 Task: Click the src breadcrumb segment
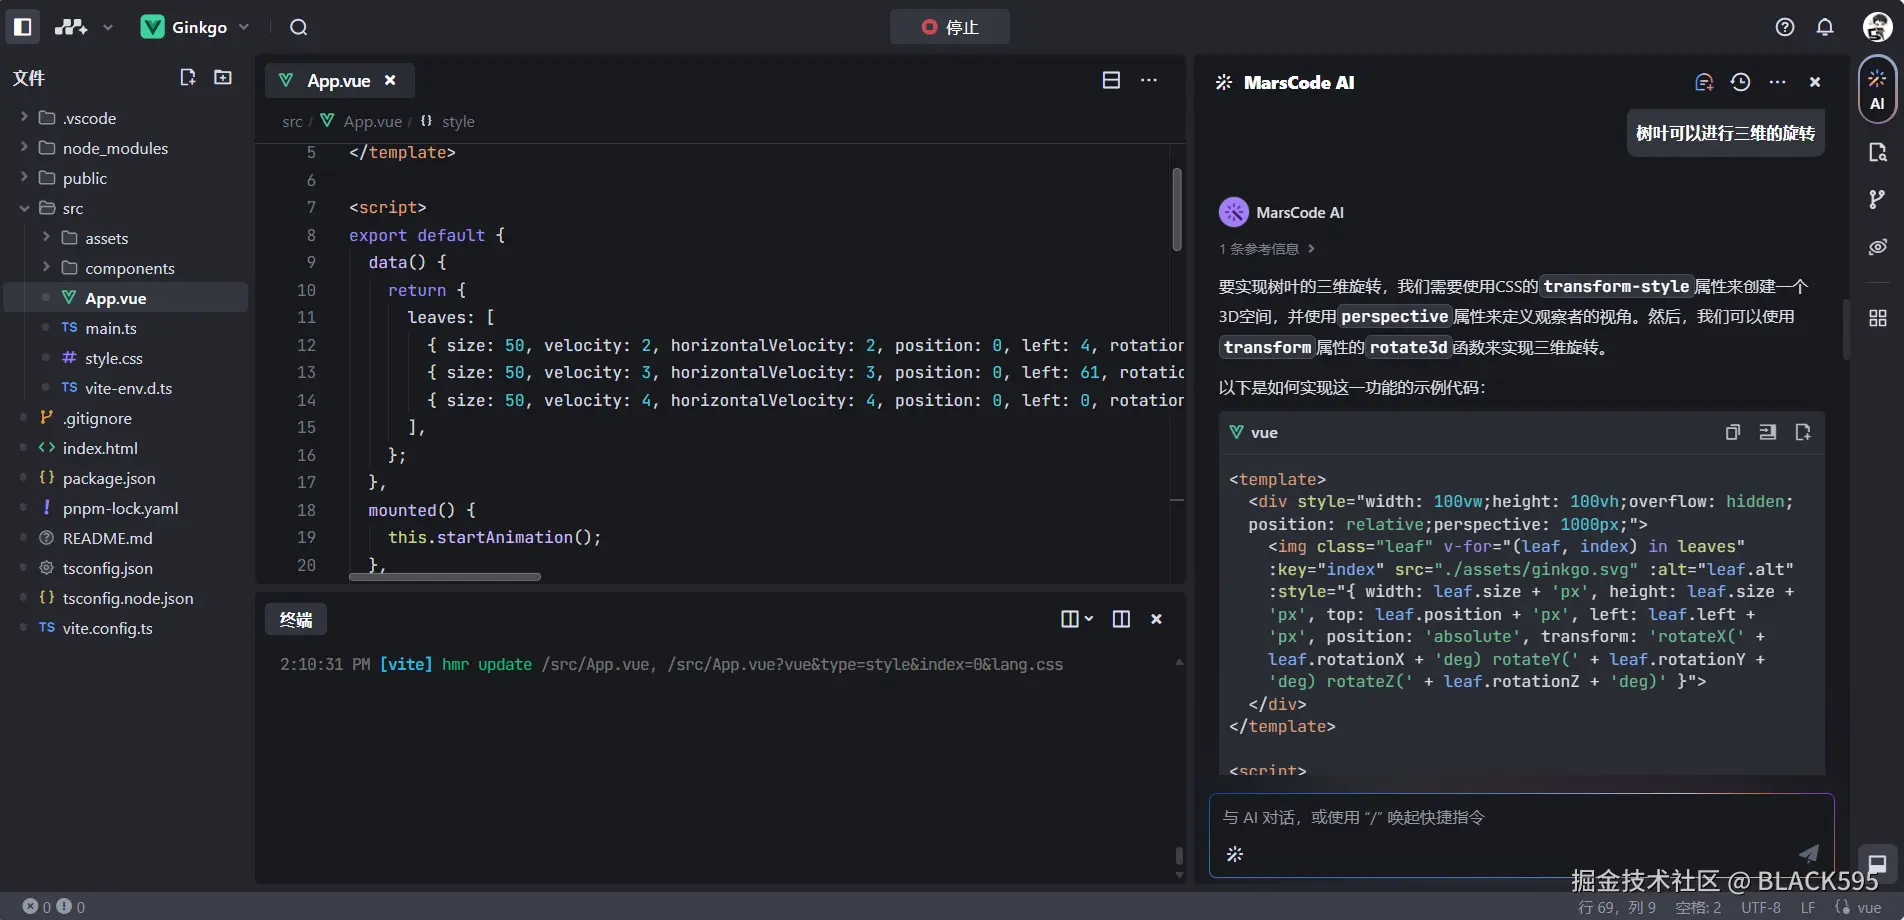tap(292, 121)
